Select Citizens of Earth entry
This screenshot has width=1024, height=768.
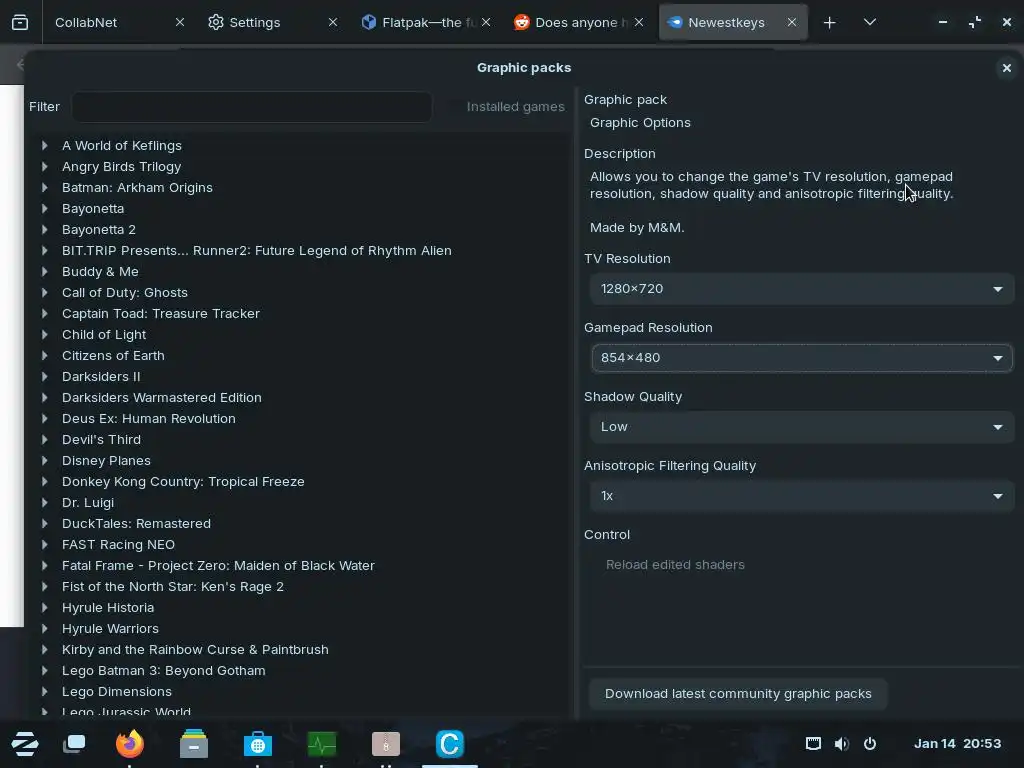tap(113, 356)
